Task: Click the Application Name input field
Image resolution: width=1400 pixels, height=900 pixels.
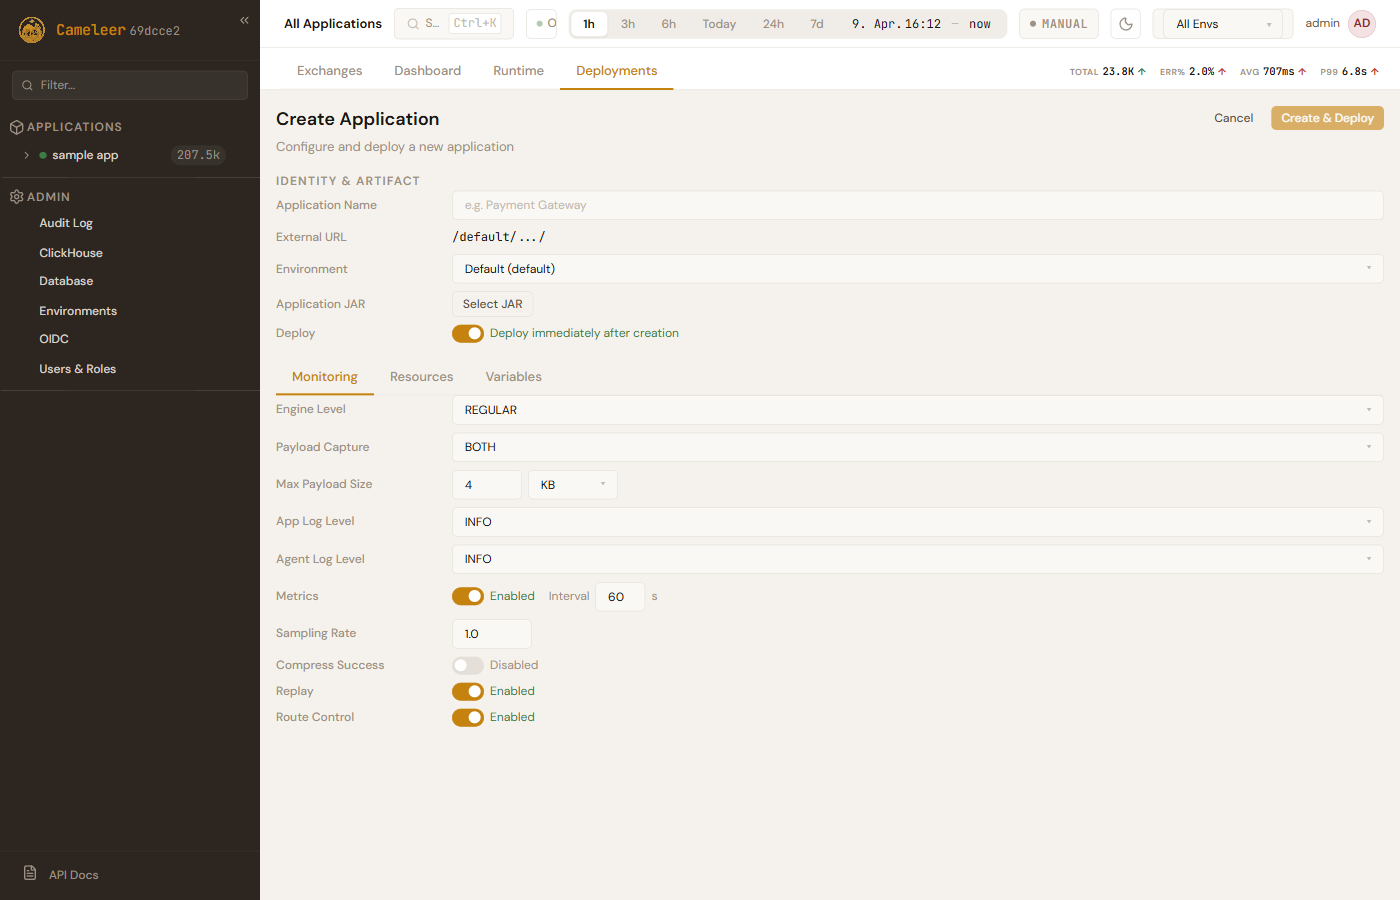Action: (917, 205)
